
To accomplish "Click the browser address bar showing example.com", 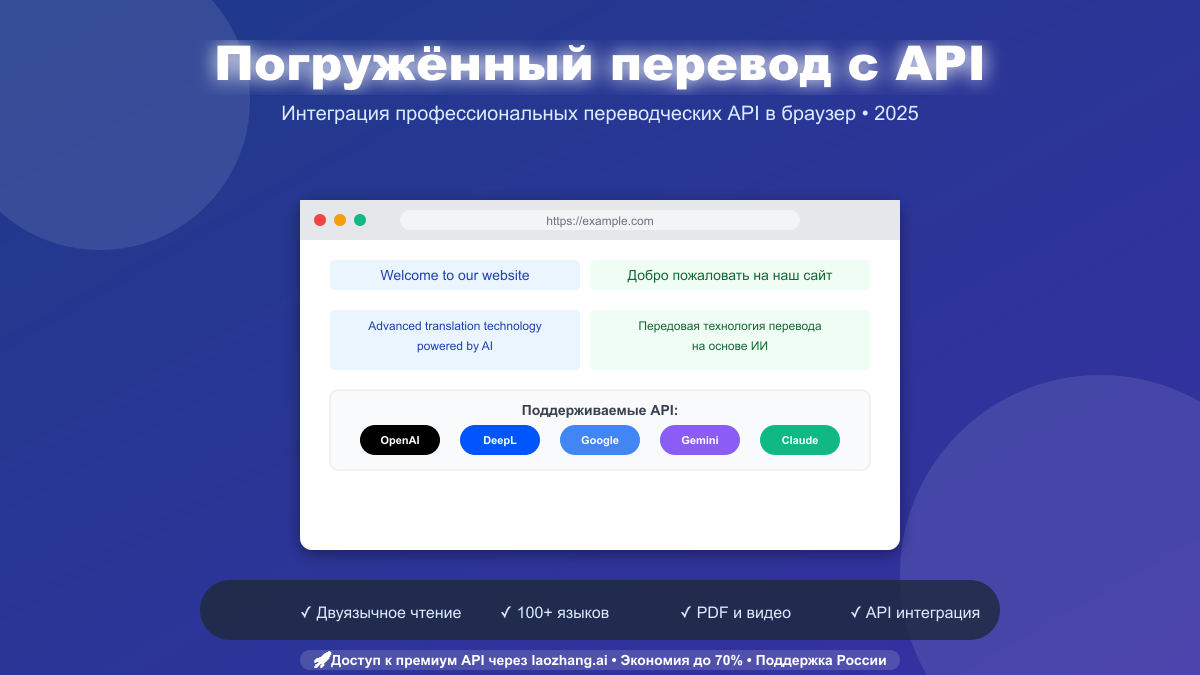I will (x=600, y=220).
